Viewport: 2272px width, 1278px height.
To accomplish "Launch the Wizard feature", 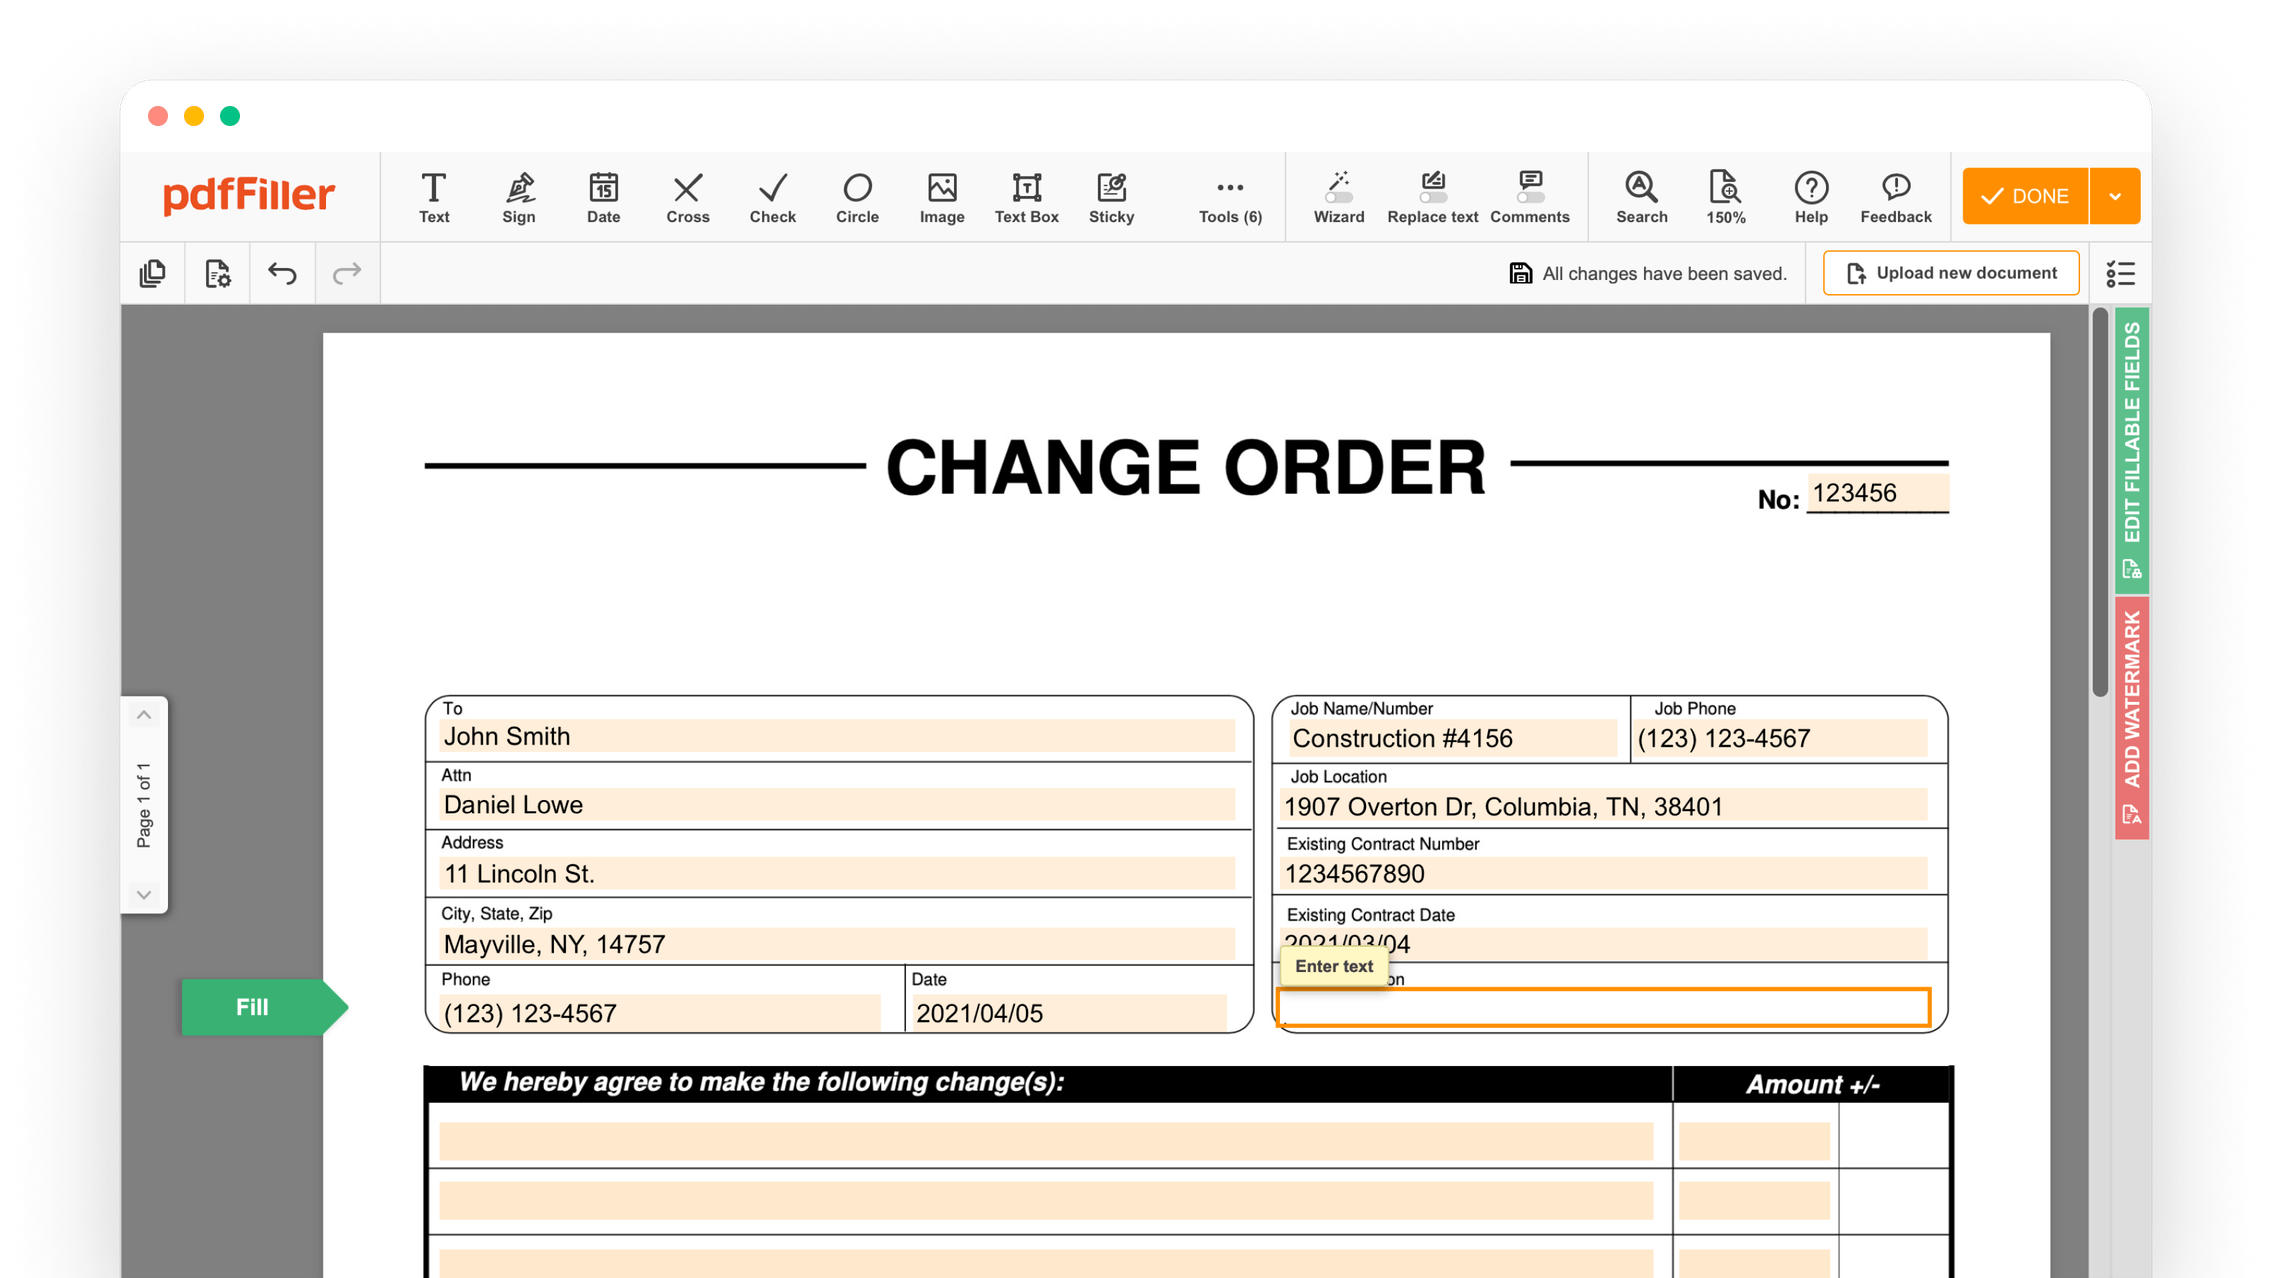I will pos(1338,196).
